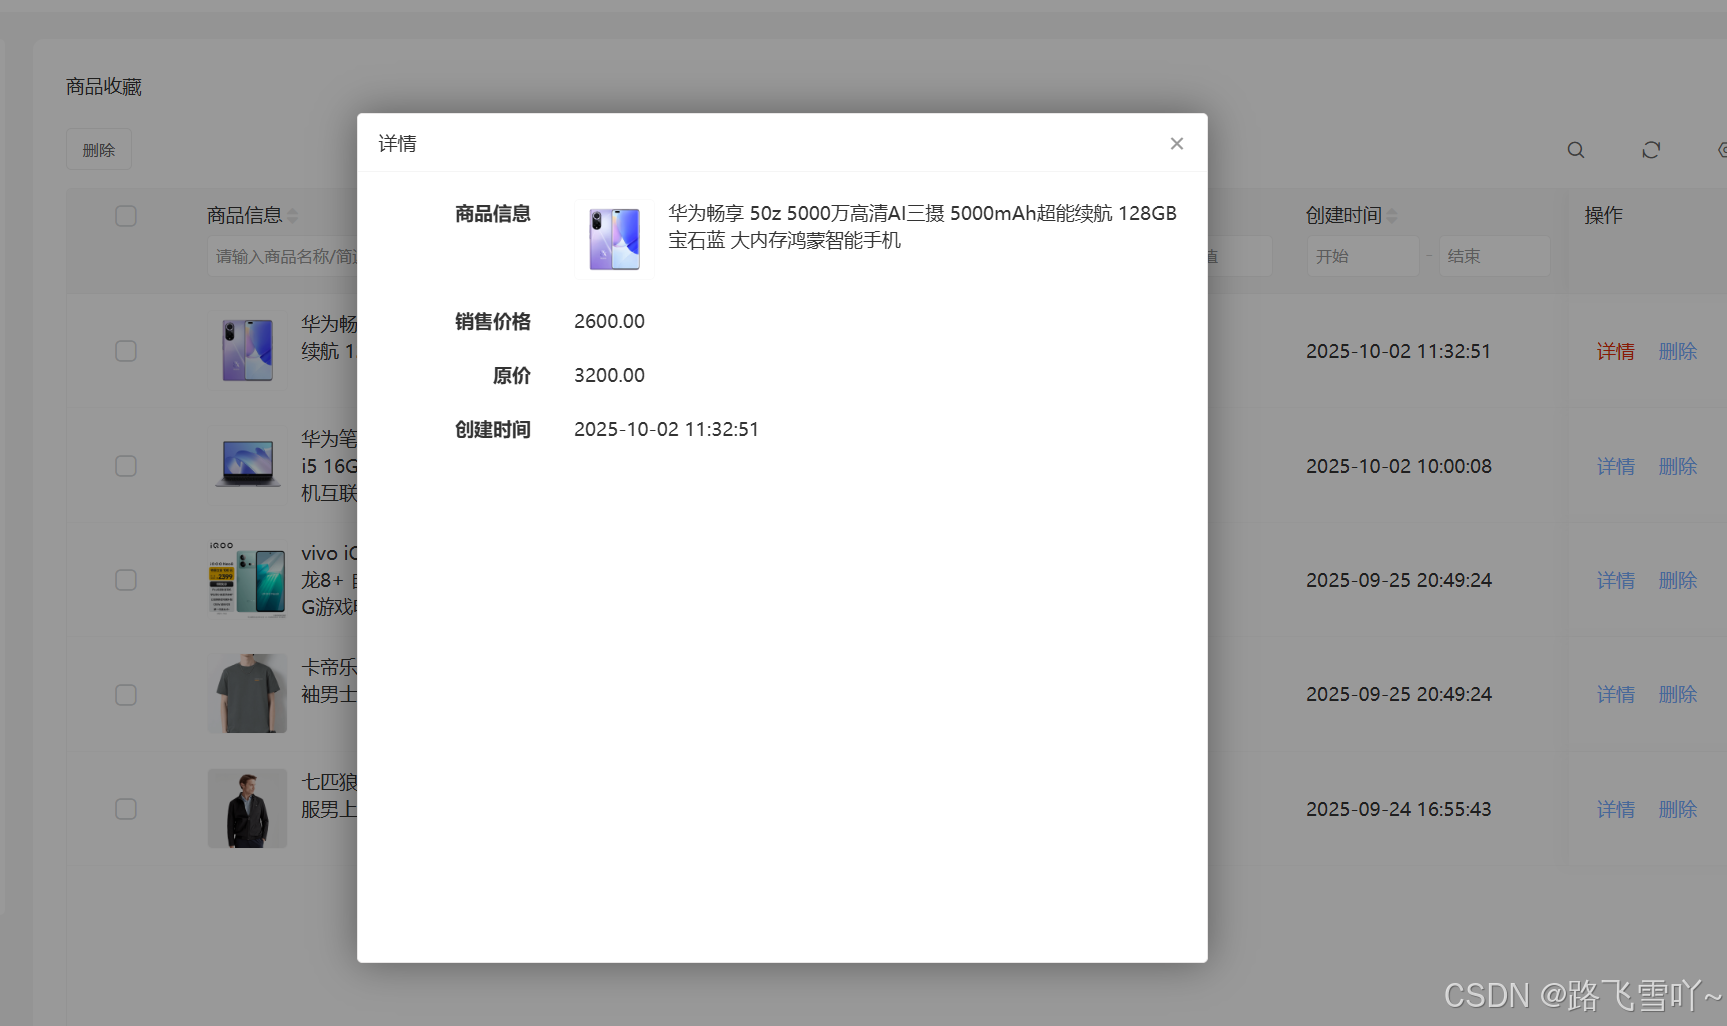Screen dimensions: 1727x1026
Task: Click the 开始 start date field
Action: pyautogui.click(x=1363, y=256)
